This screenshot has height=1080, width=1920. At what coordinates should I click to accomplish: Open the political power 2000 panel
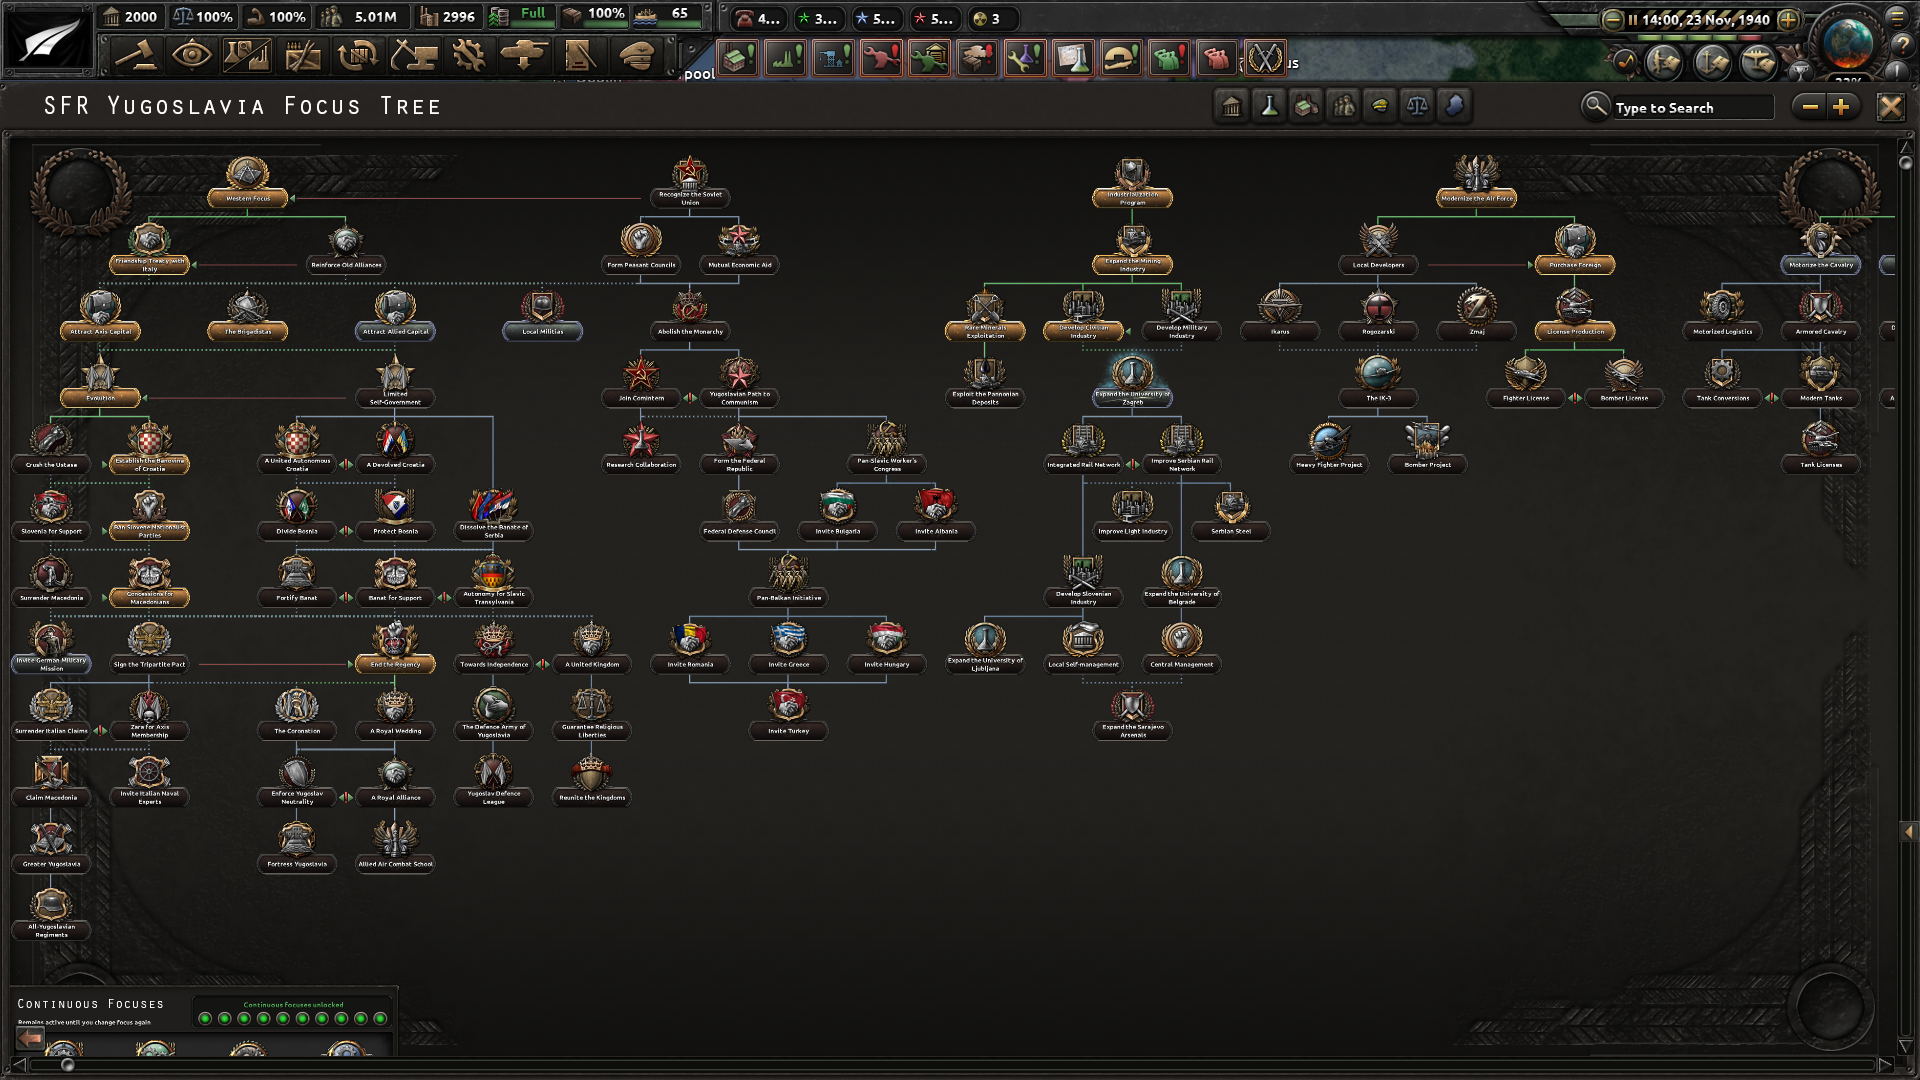click(131, 17)
